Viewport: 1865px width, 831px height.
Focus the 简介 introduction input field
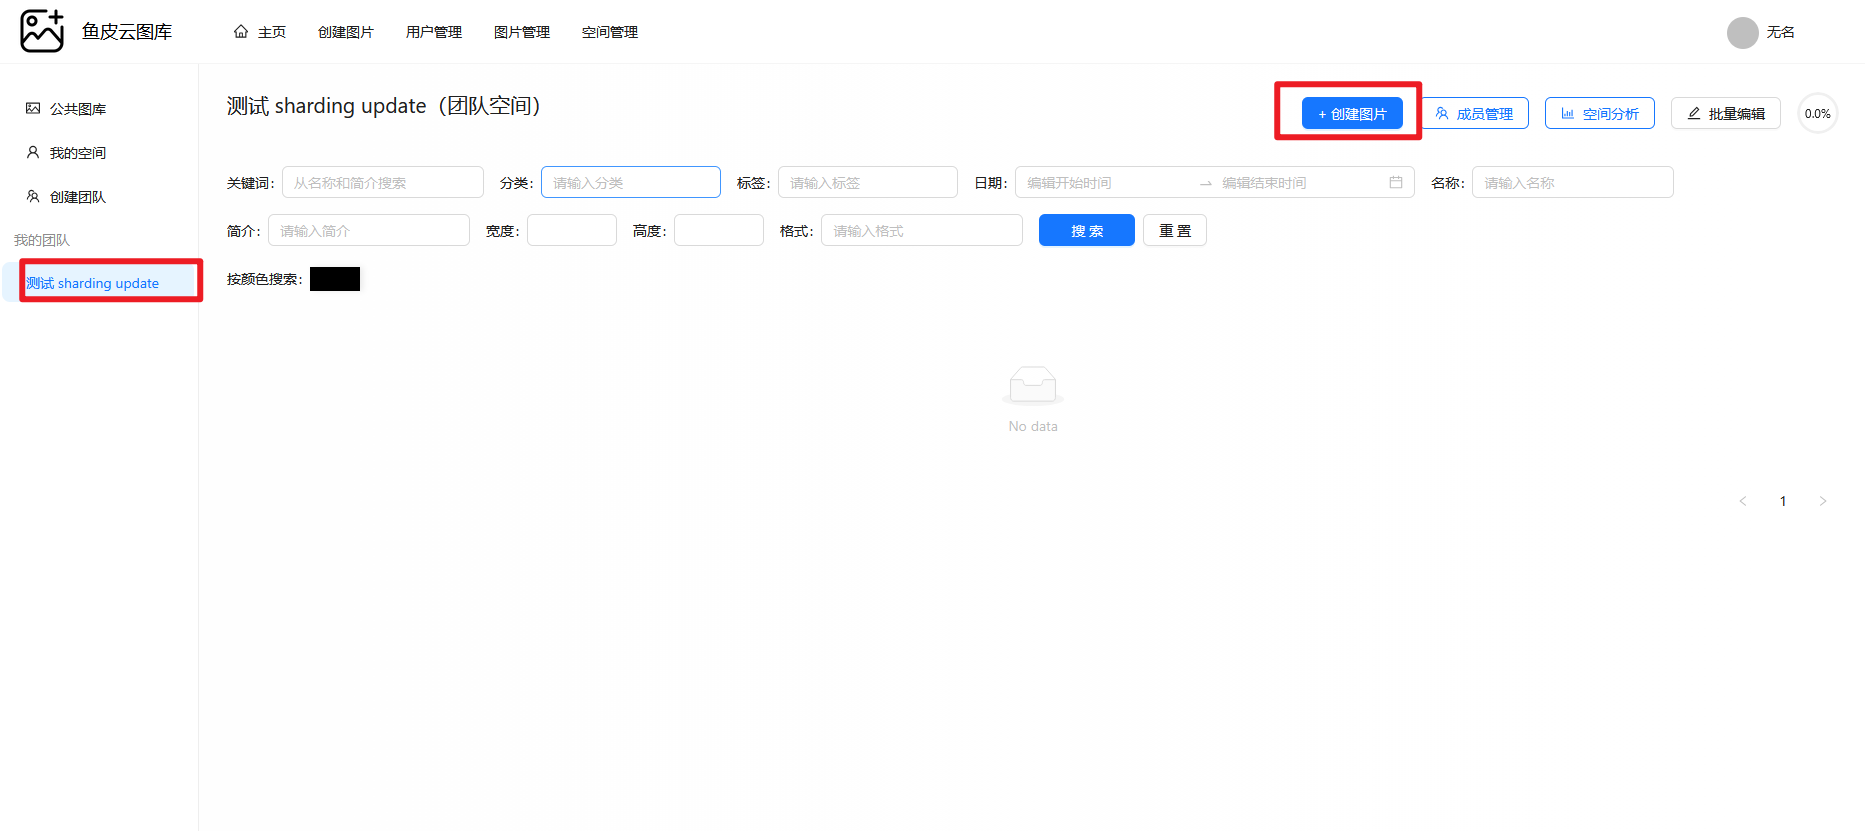(x=369, y=230)
